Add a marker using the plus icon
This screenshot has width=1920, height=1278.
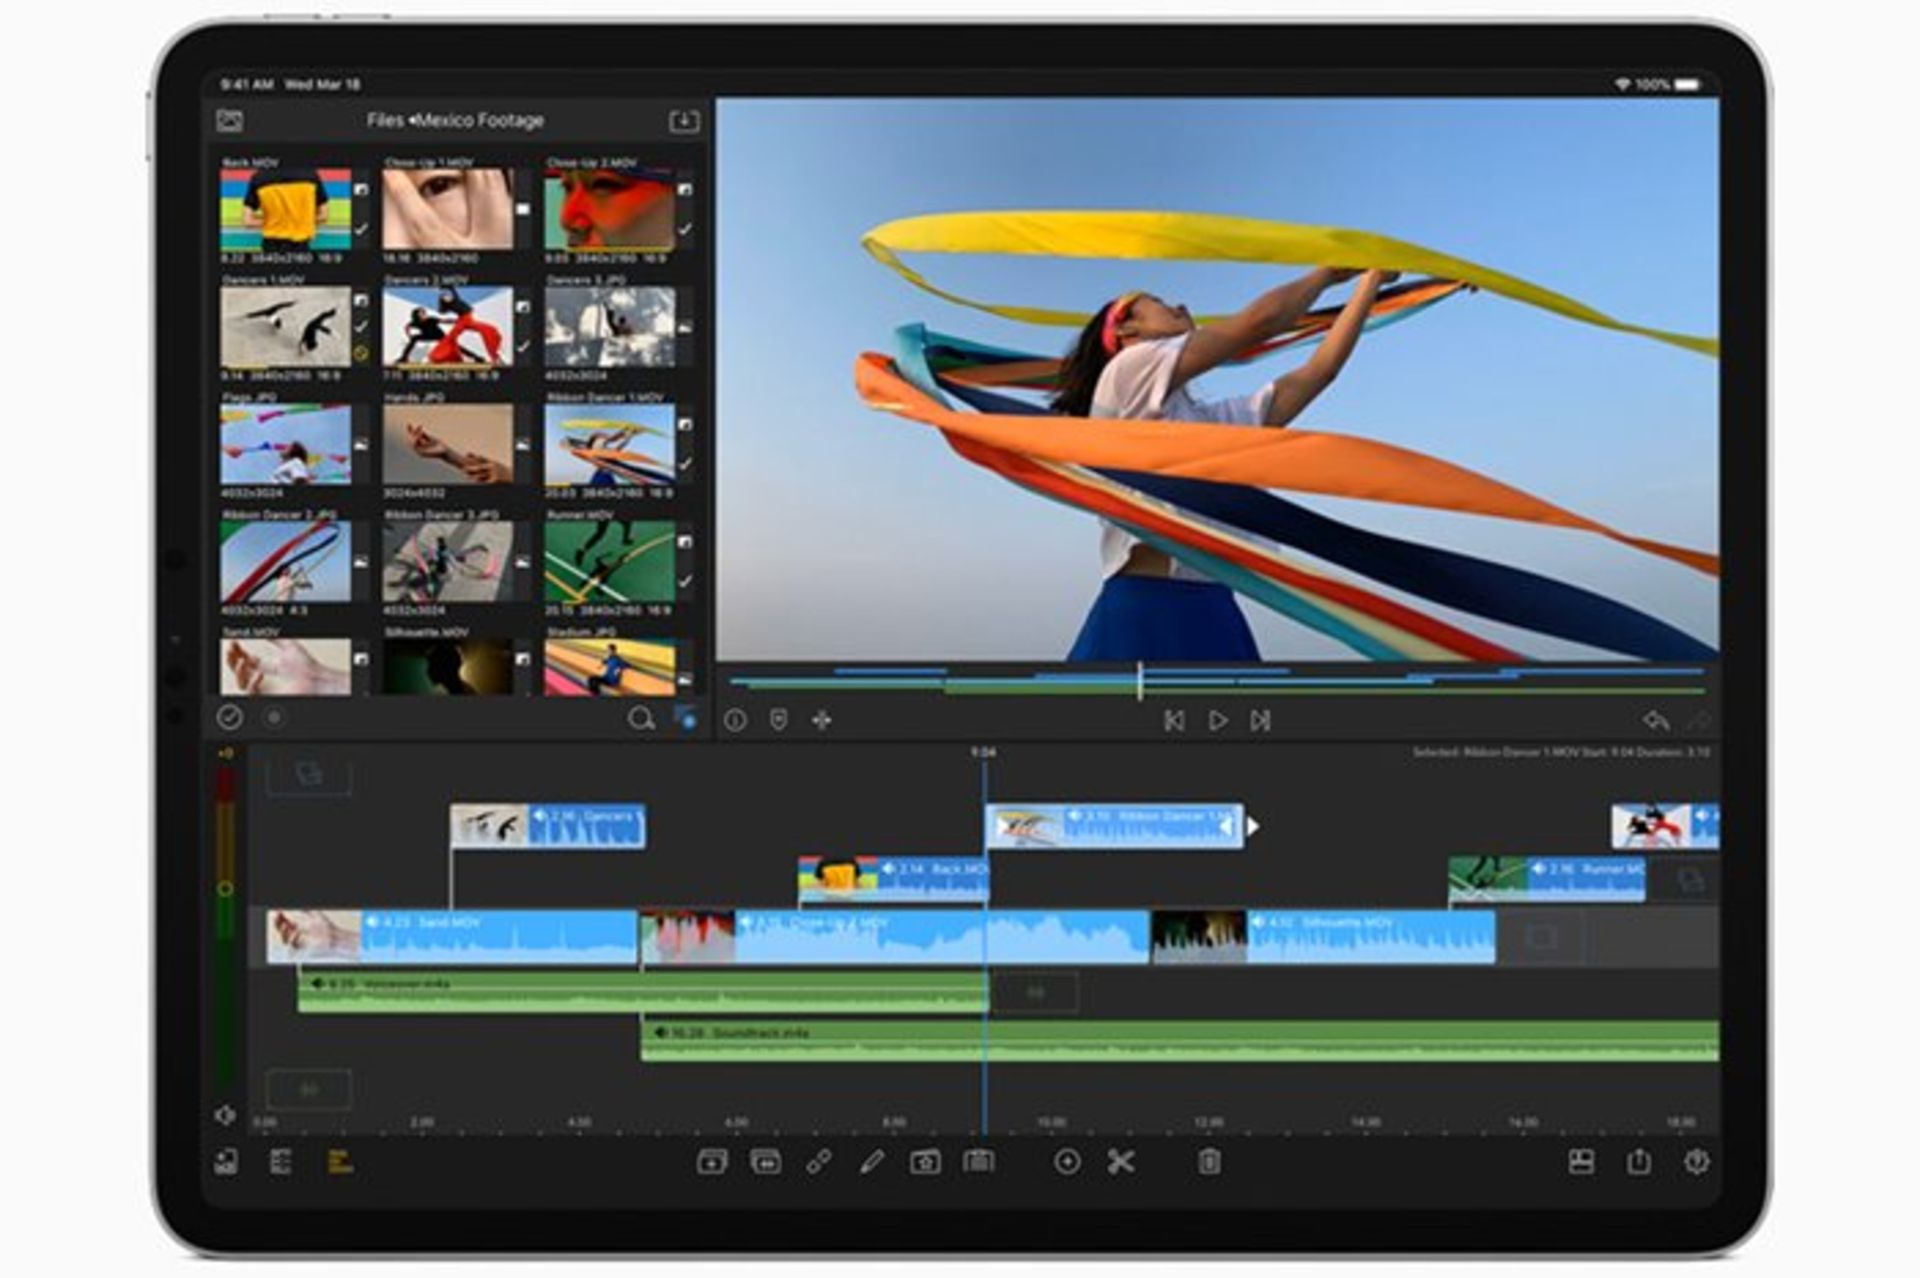click(1067, 1162)
